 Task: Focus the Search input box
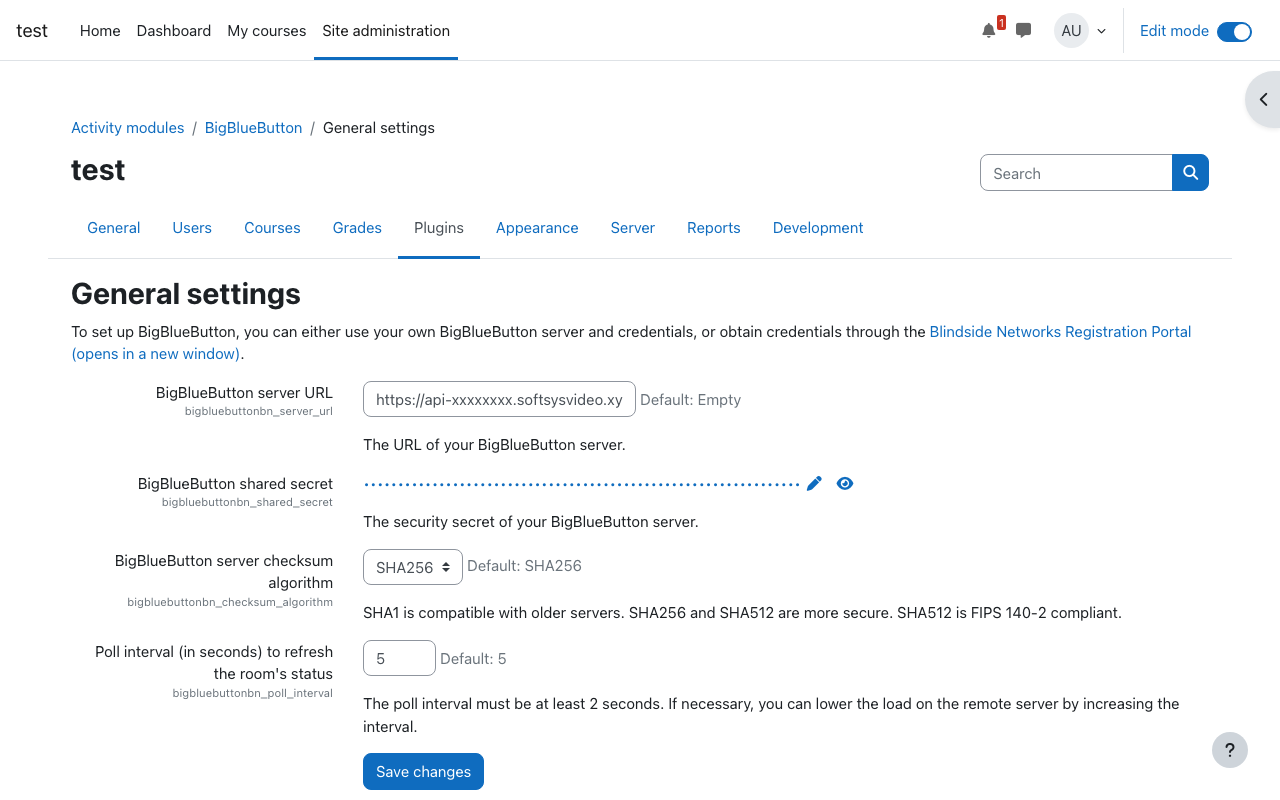point(1076,172)
